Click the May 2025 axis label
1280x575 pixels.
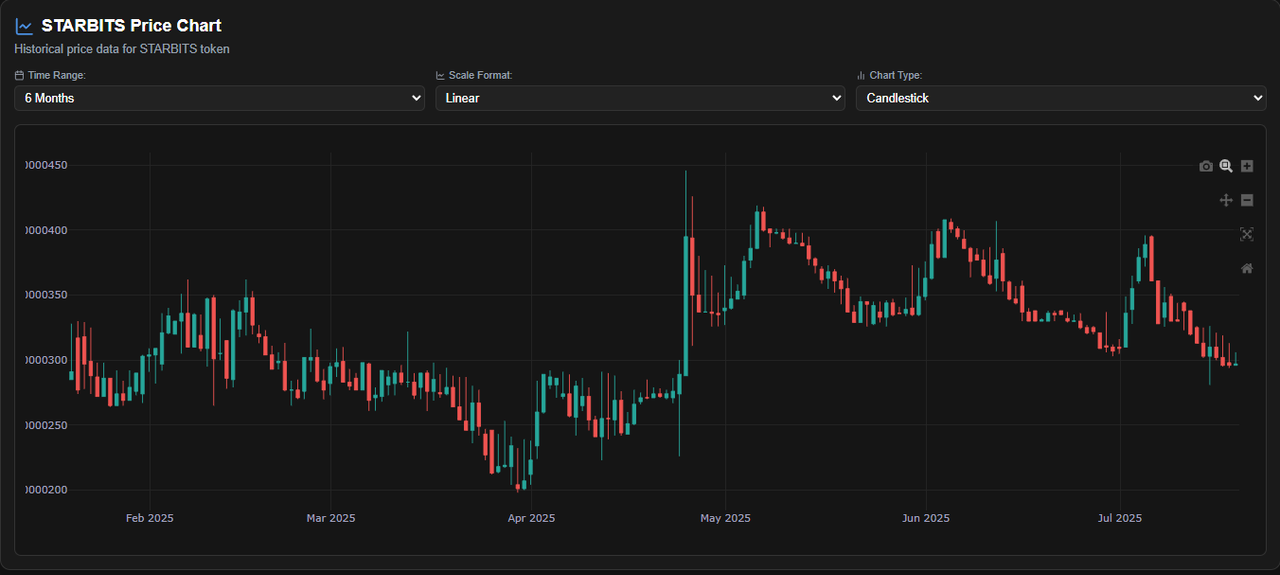click(x=725, y=518)
